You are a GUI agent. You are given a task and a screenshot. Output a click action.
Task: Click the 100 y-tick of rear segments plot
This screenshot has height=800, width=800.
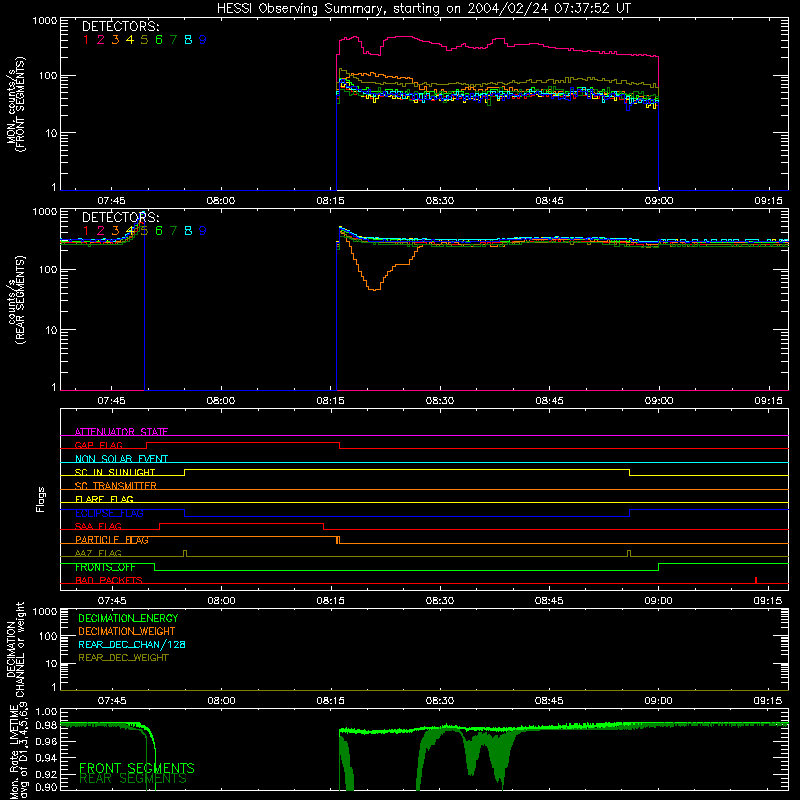coord(47,269)
